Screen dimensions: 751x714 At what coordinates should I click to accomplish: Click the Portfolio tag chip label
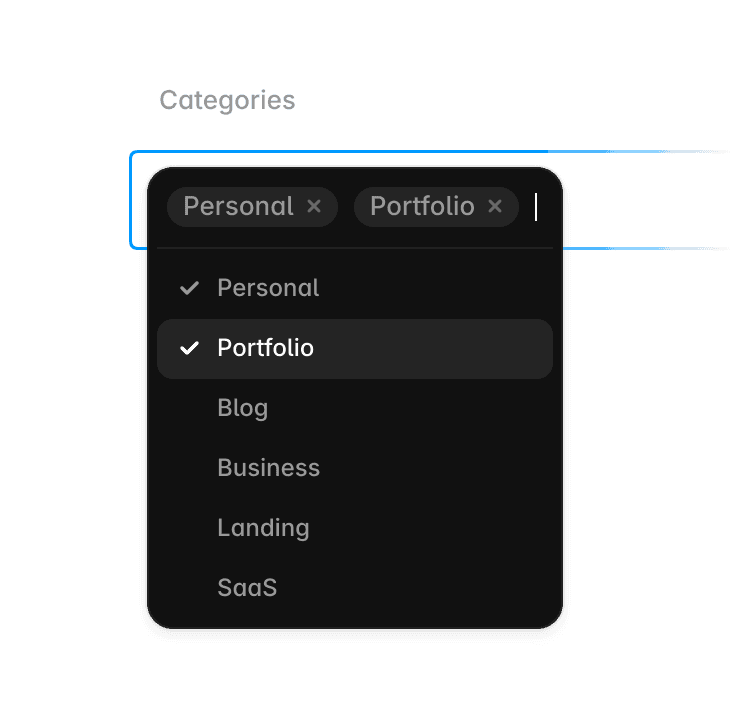point(422,206)
